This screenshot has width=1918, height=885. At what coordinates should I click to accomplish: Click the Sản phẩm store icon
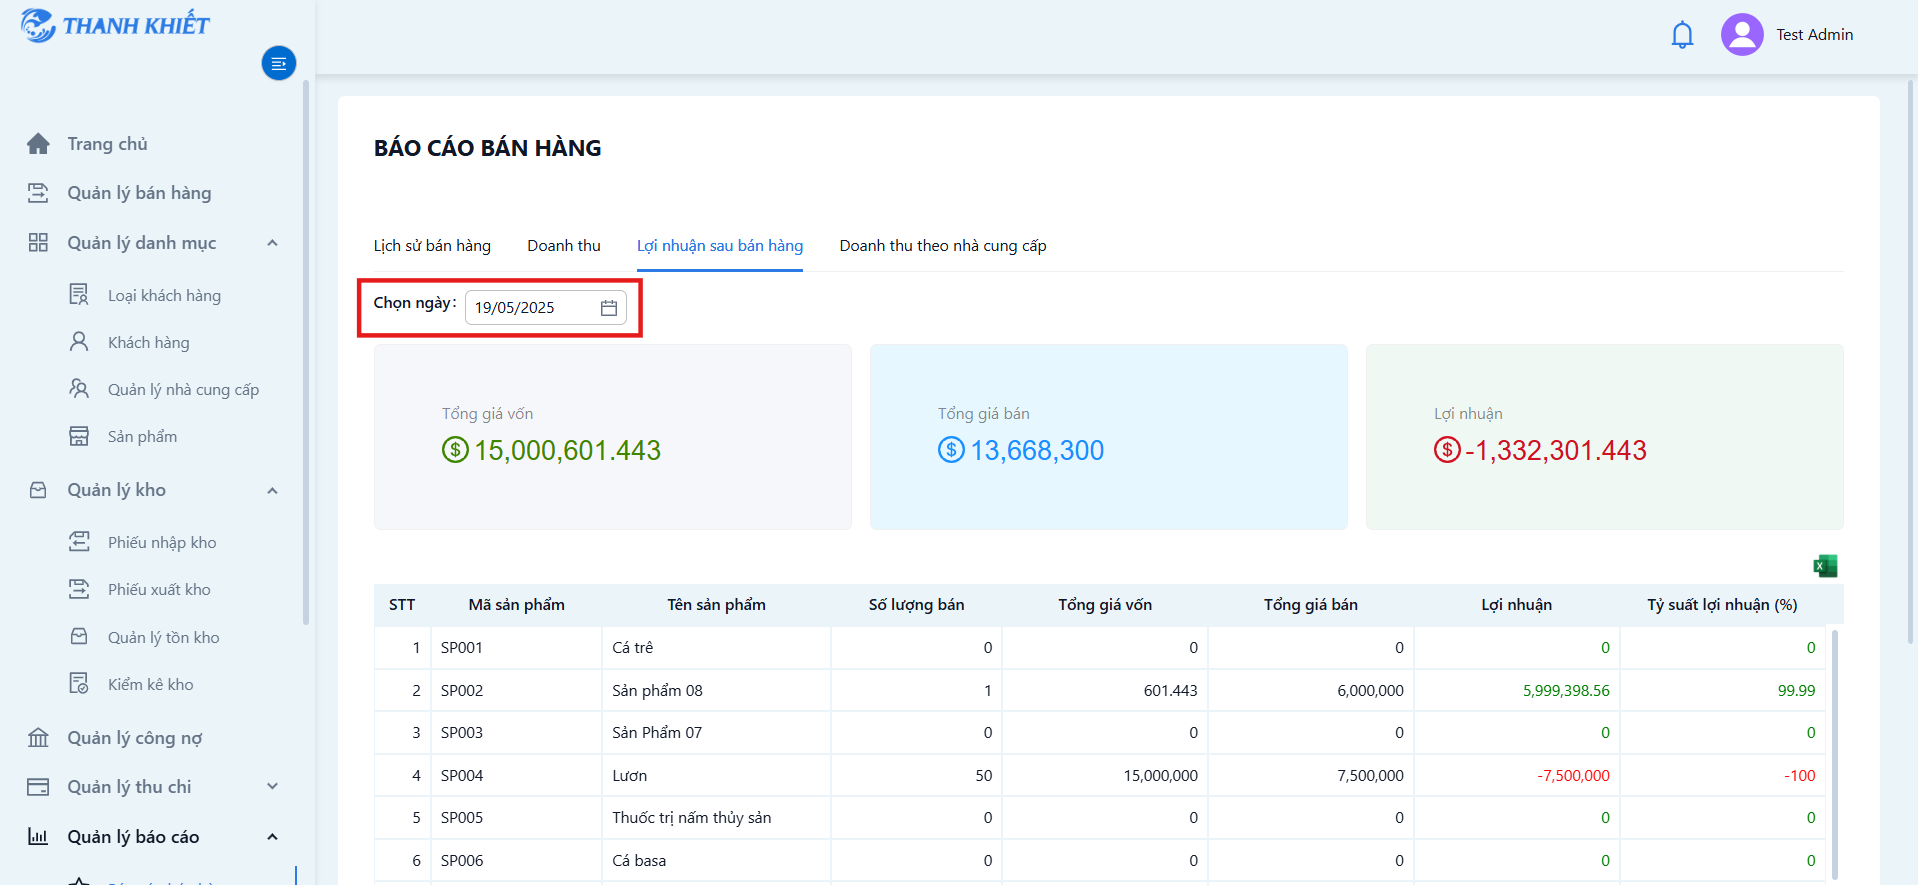tap(79, 436)
